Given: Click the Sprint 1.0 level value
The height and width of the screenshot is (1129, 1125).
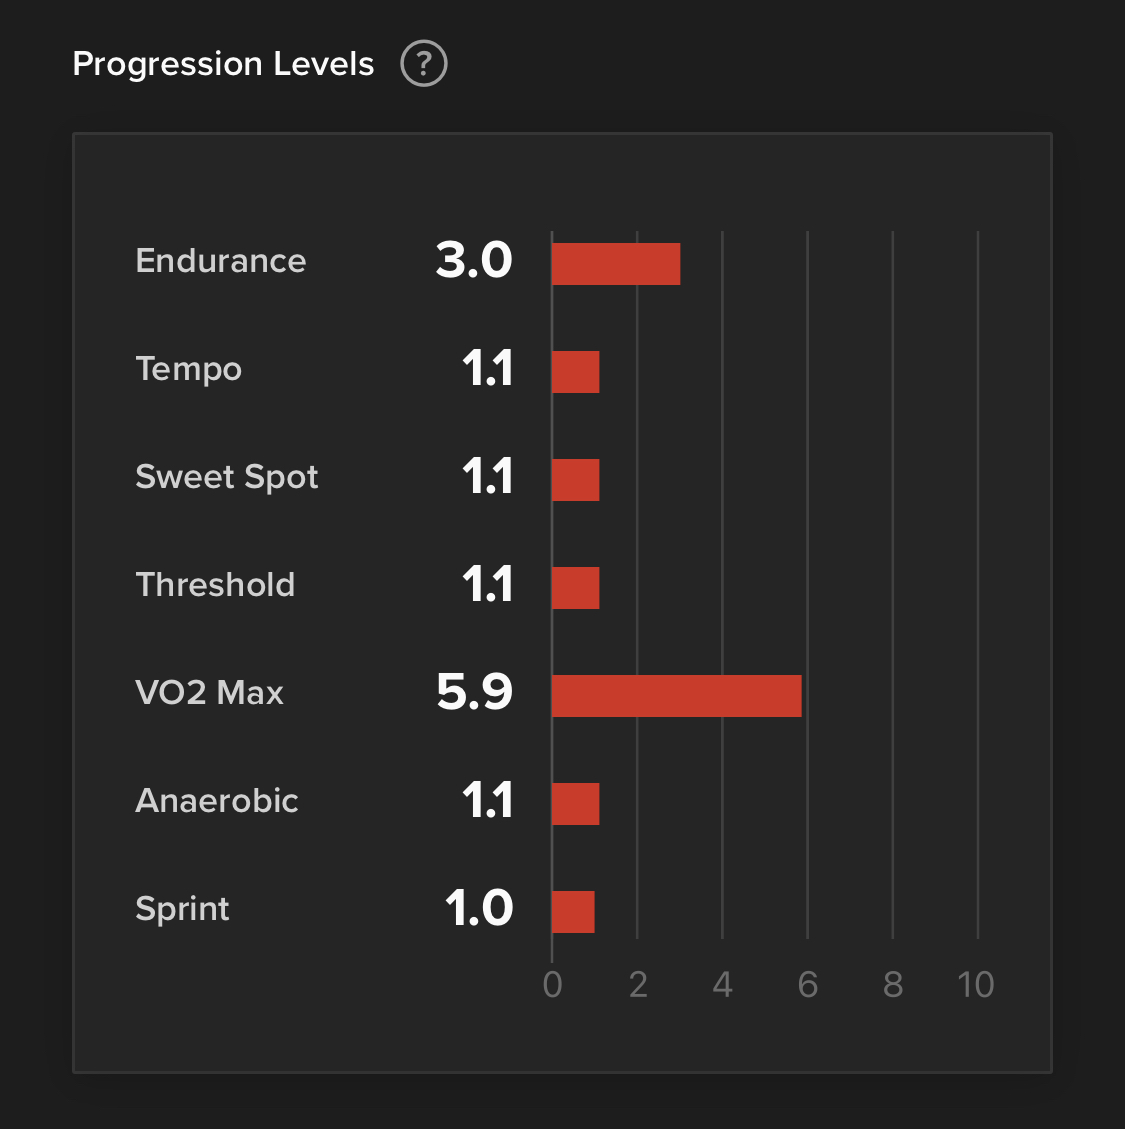Looking at the screenshot, I should coord(479,908).
